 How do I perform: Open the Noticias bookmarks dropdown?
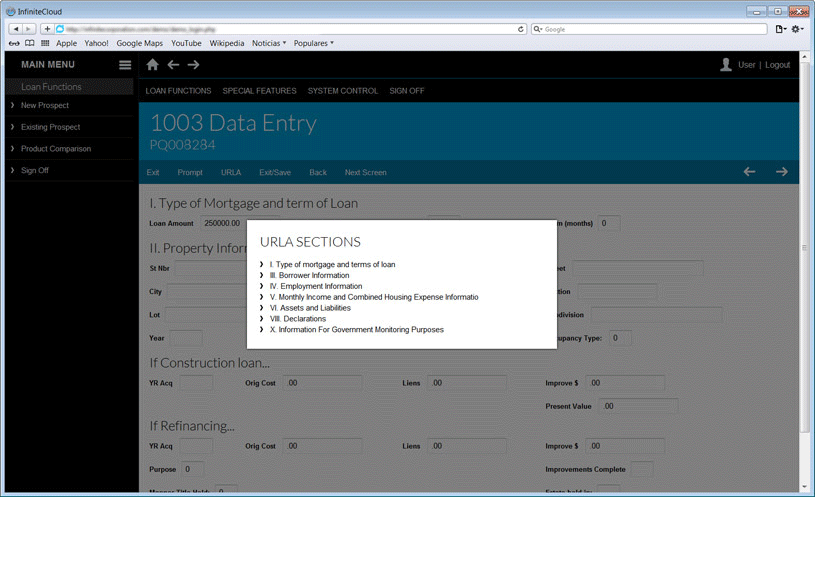coord(268,43)
